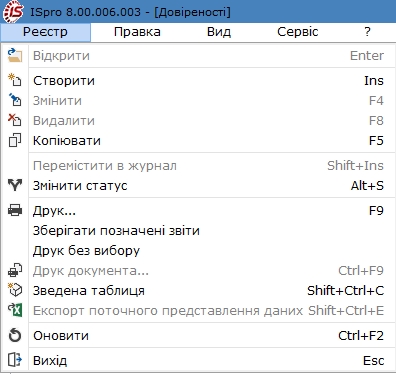
Task: Click the edit pencil icon beside Змінити
Action: pyautogui.click(x=15, y=100)
